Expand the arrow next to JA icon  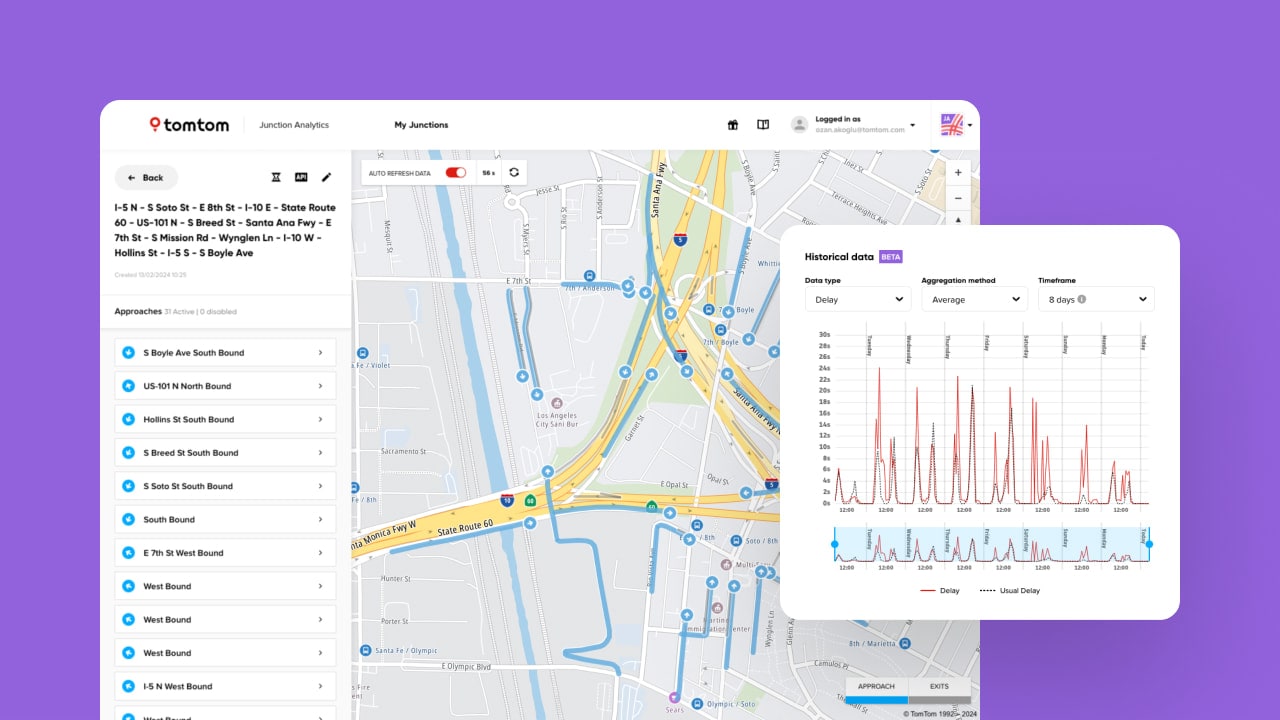[970, 126]
